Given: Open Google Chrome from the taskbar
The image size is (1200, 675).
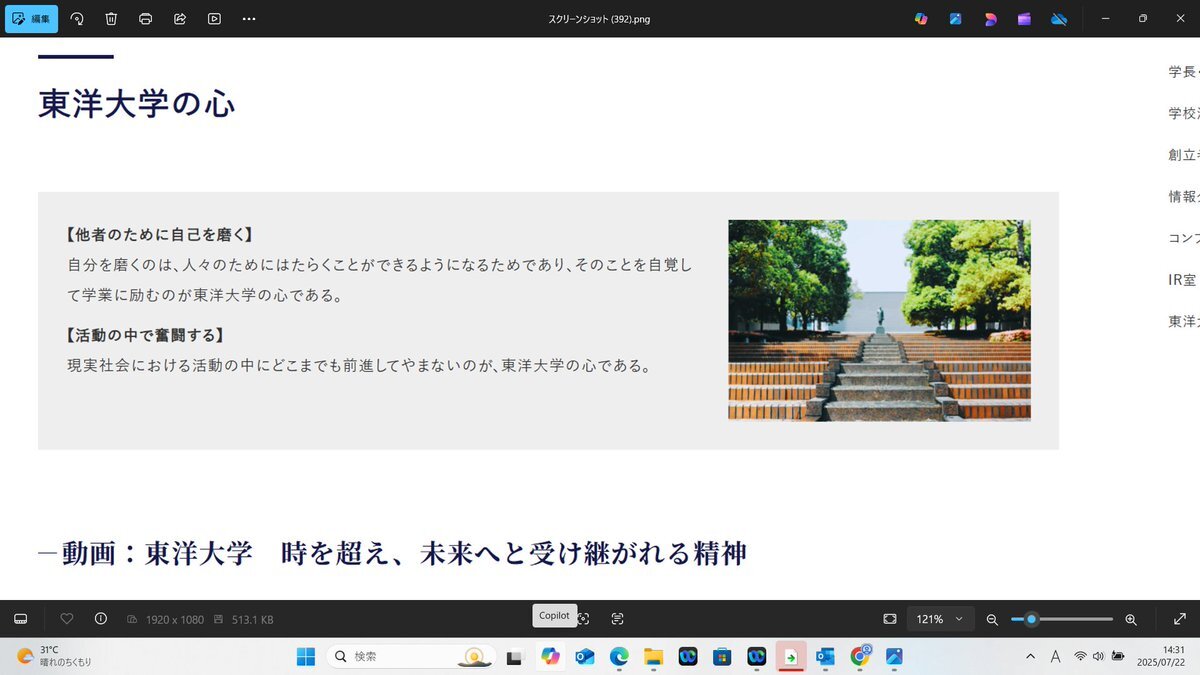Looking at the screenshot, I should (x=860, y=656).
